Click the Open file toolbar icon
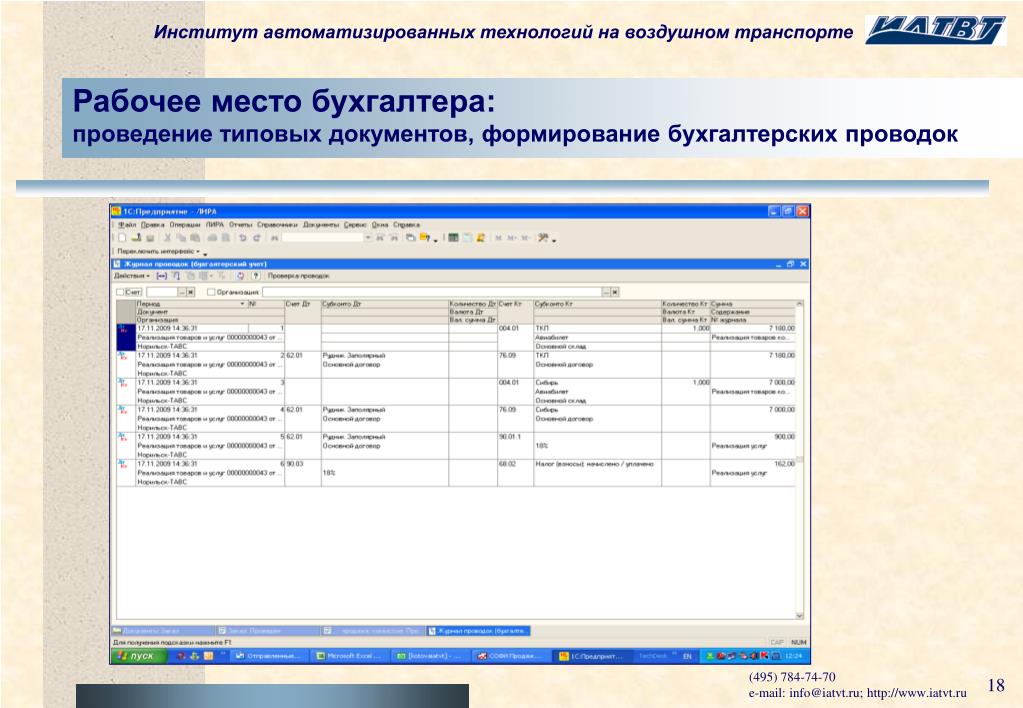 click(x=136, y=238)
